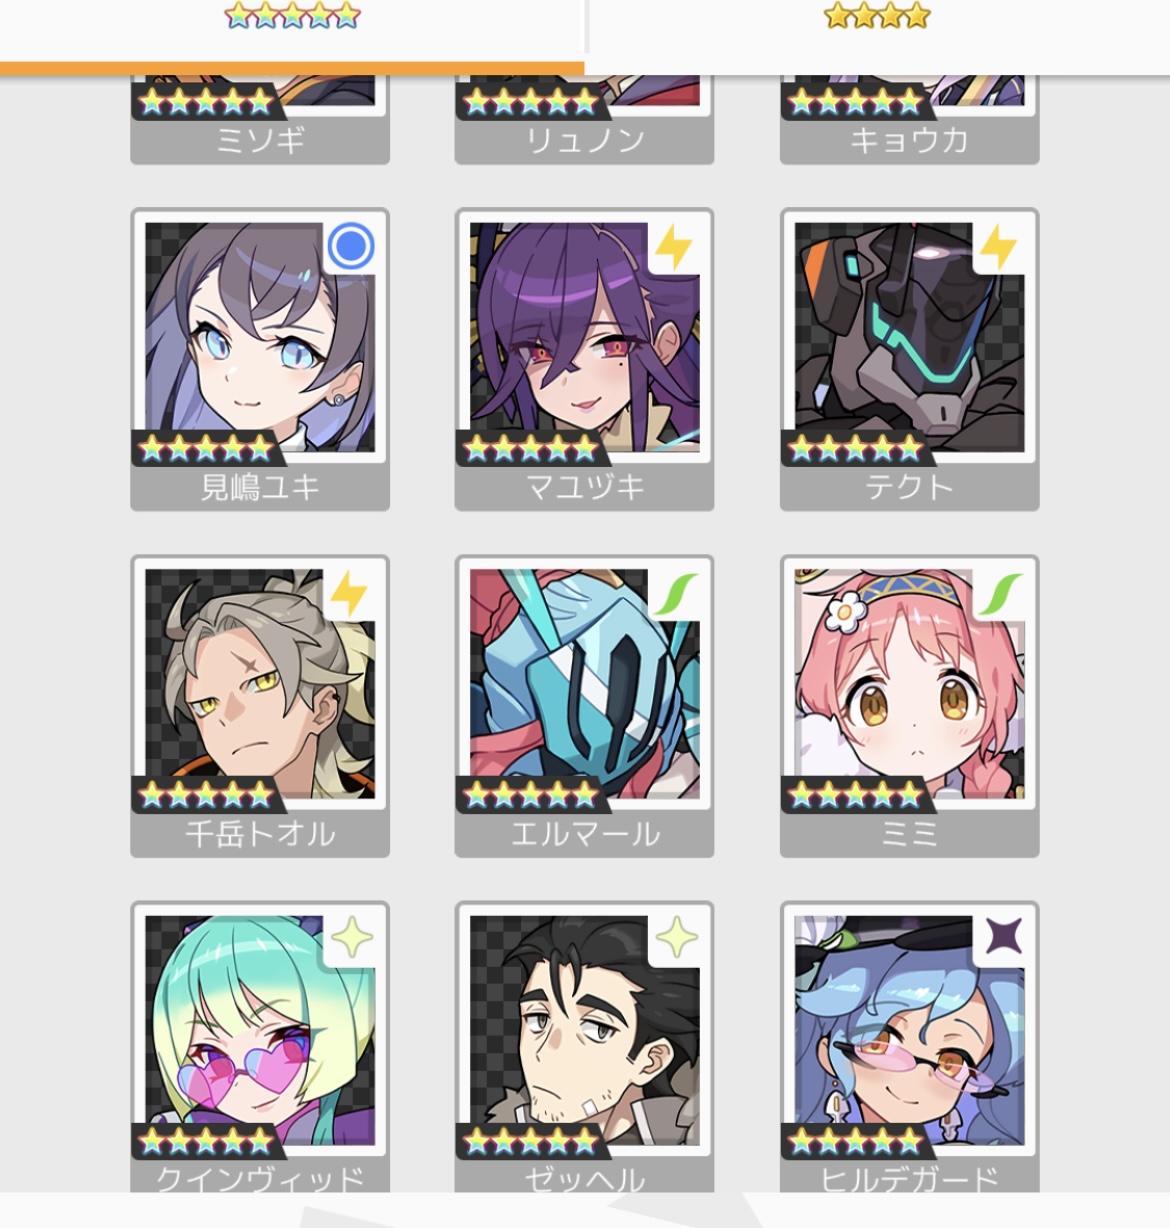Screen dimensions: 1170x1228
Task: Tap the ミソギ name label
Action: point(260,140)
